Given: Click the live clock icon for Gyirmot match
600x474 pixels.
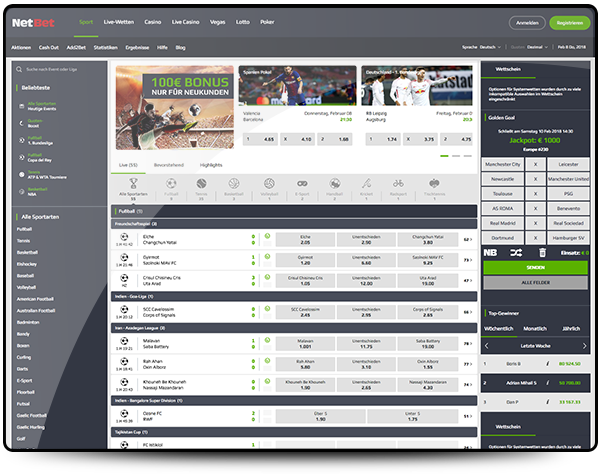Looking at the screenshot, I should (267, 256).
